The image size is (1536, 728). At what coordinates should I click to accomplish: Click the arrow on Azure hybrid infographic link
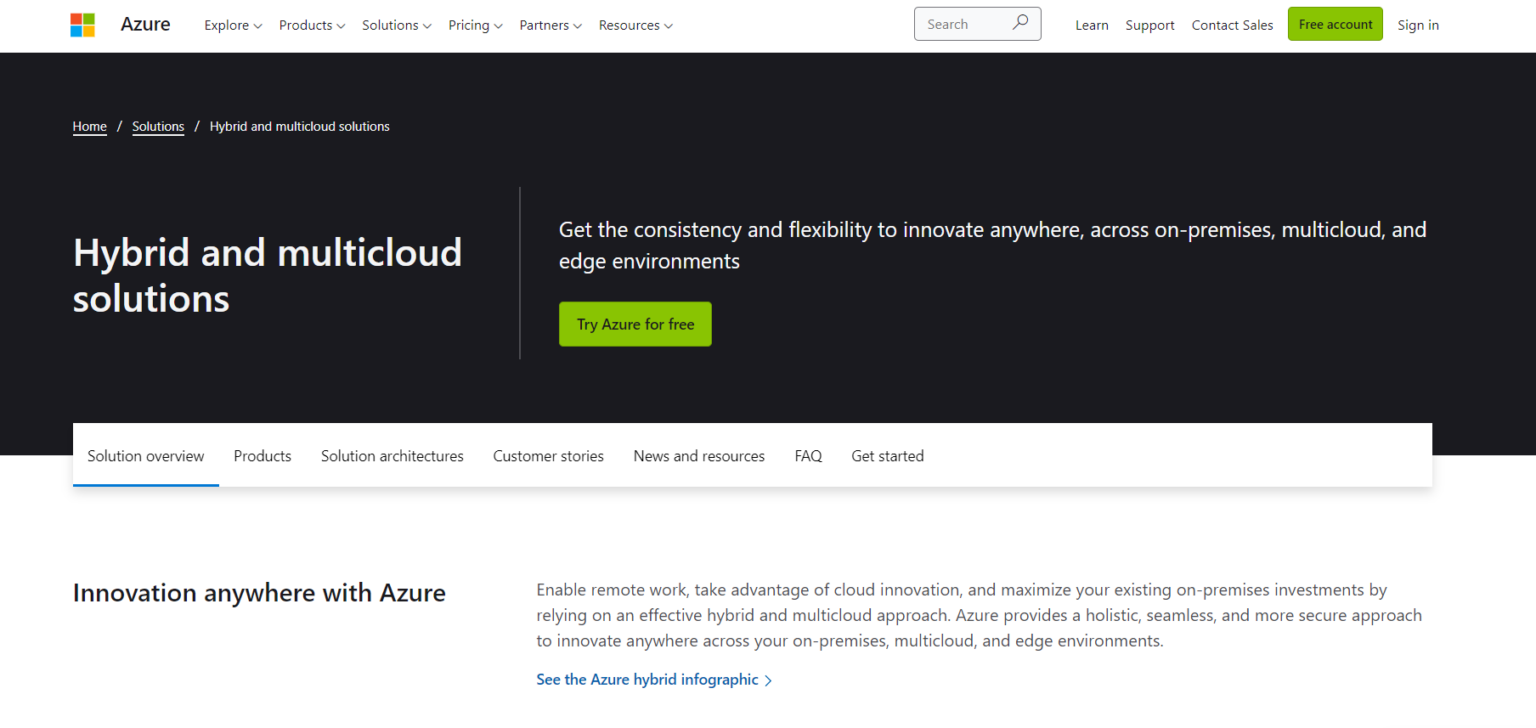pos(768,679)
